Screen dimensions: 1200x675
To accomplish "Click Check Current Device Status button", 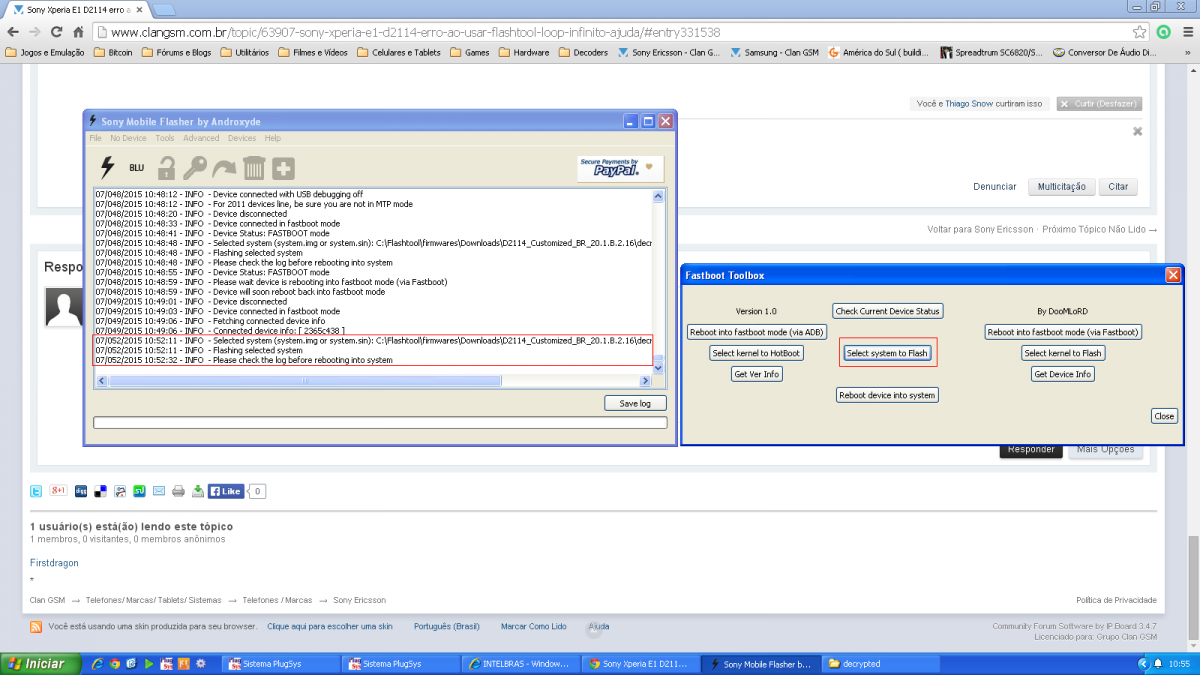I will pos(888,311).
